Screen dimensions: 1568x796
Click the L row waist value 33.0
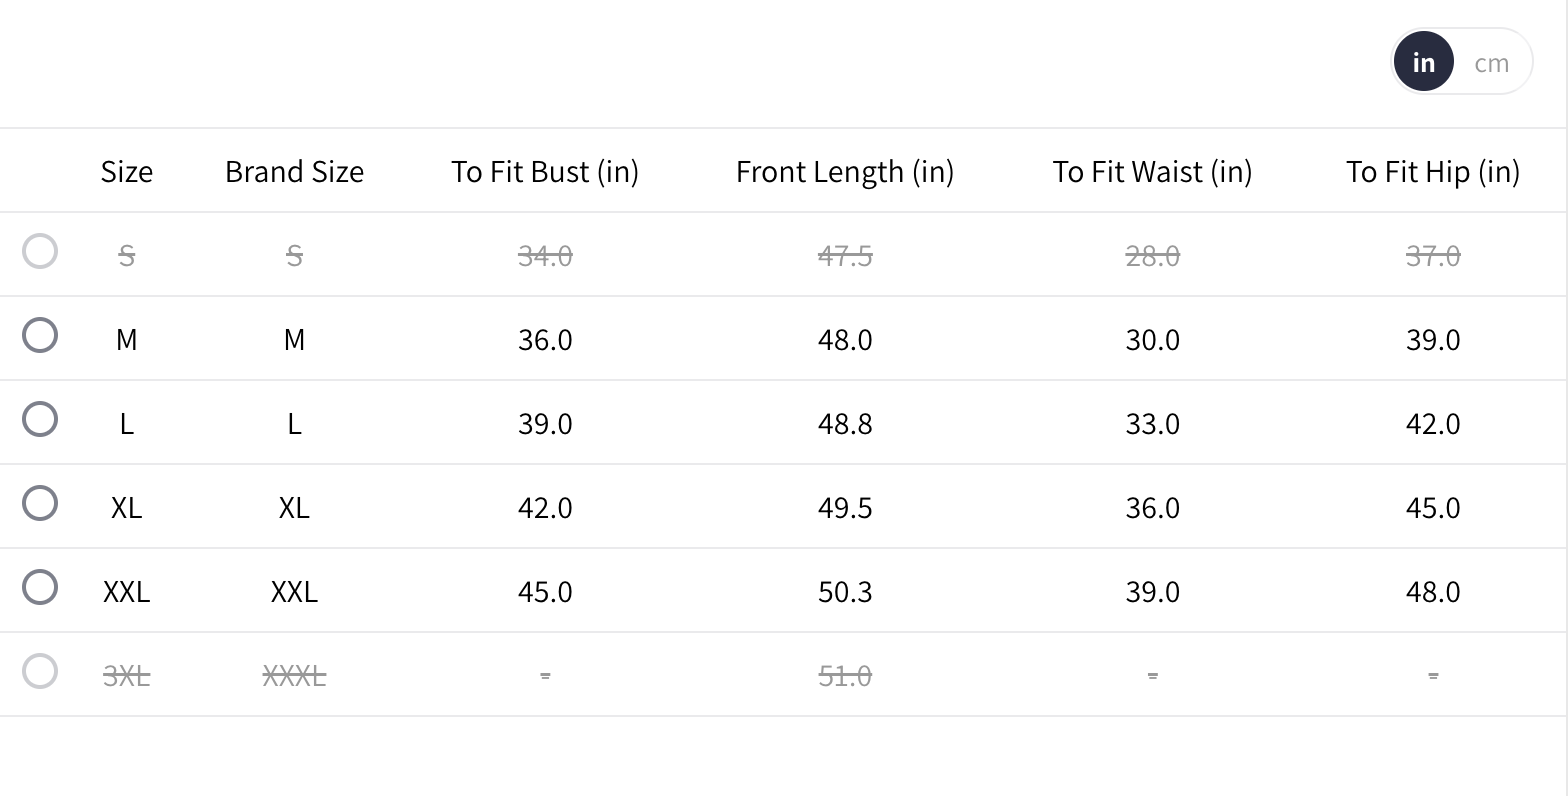1152,424
